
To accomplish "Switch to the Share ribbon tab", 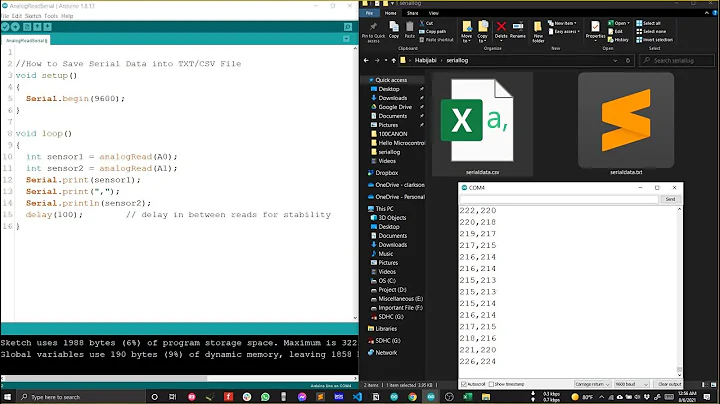I will pos(412,13).
